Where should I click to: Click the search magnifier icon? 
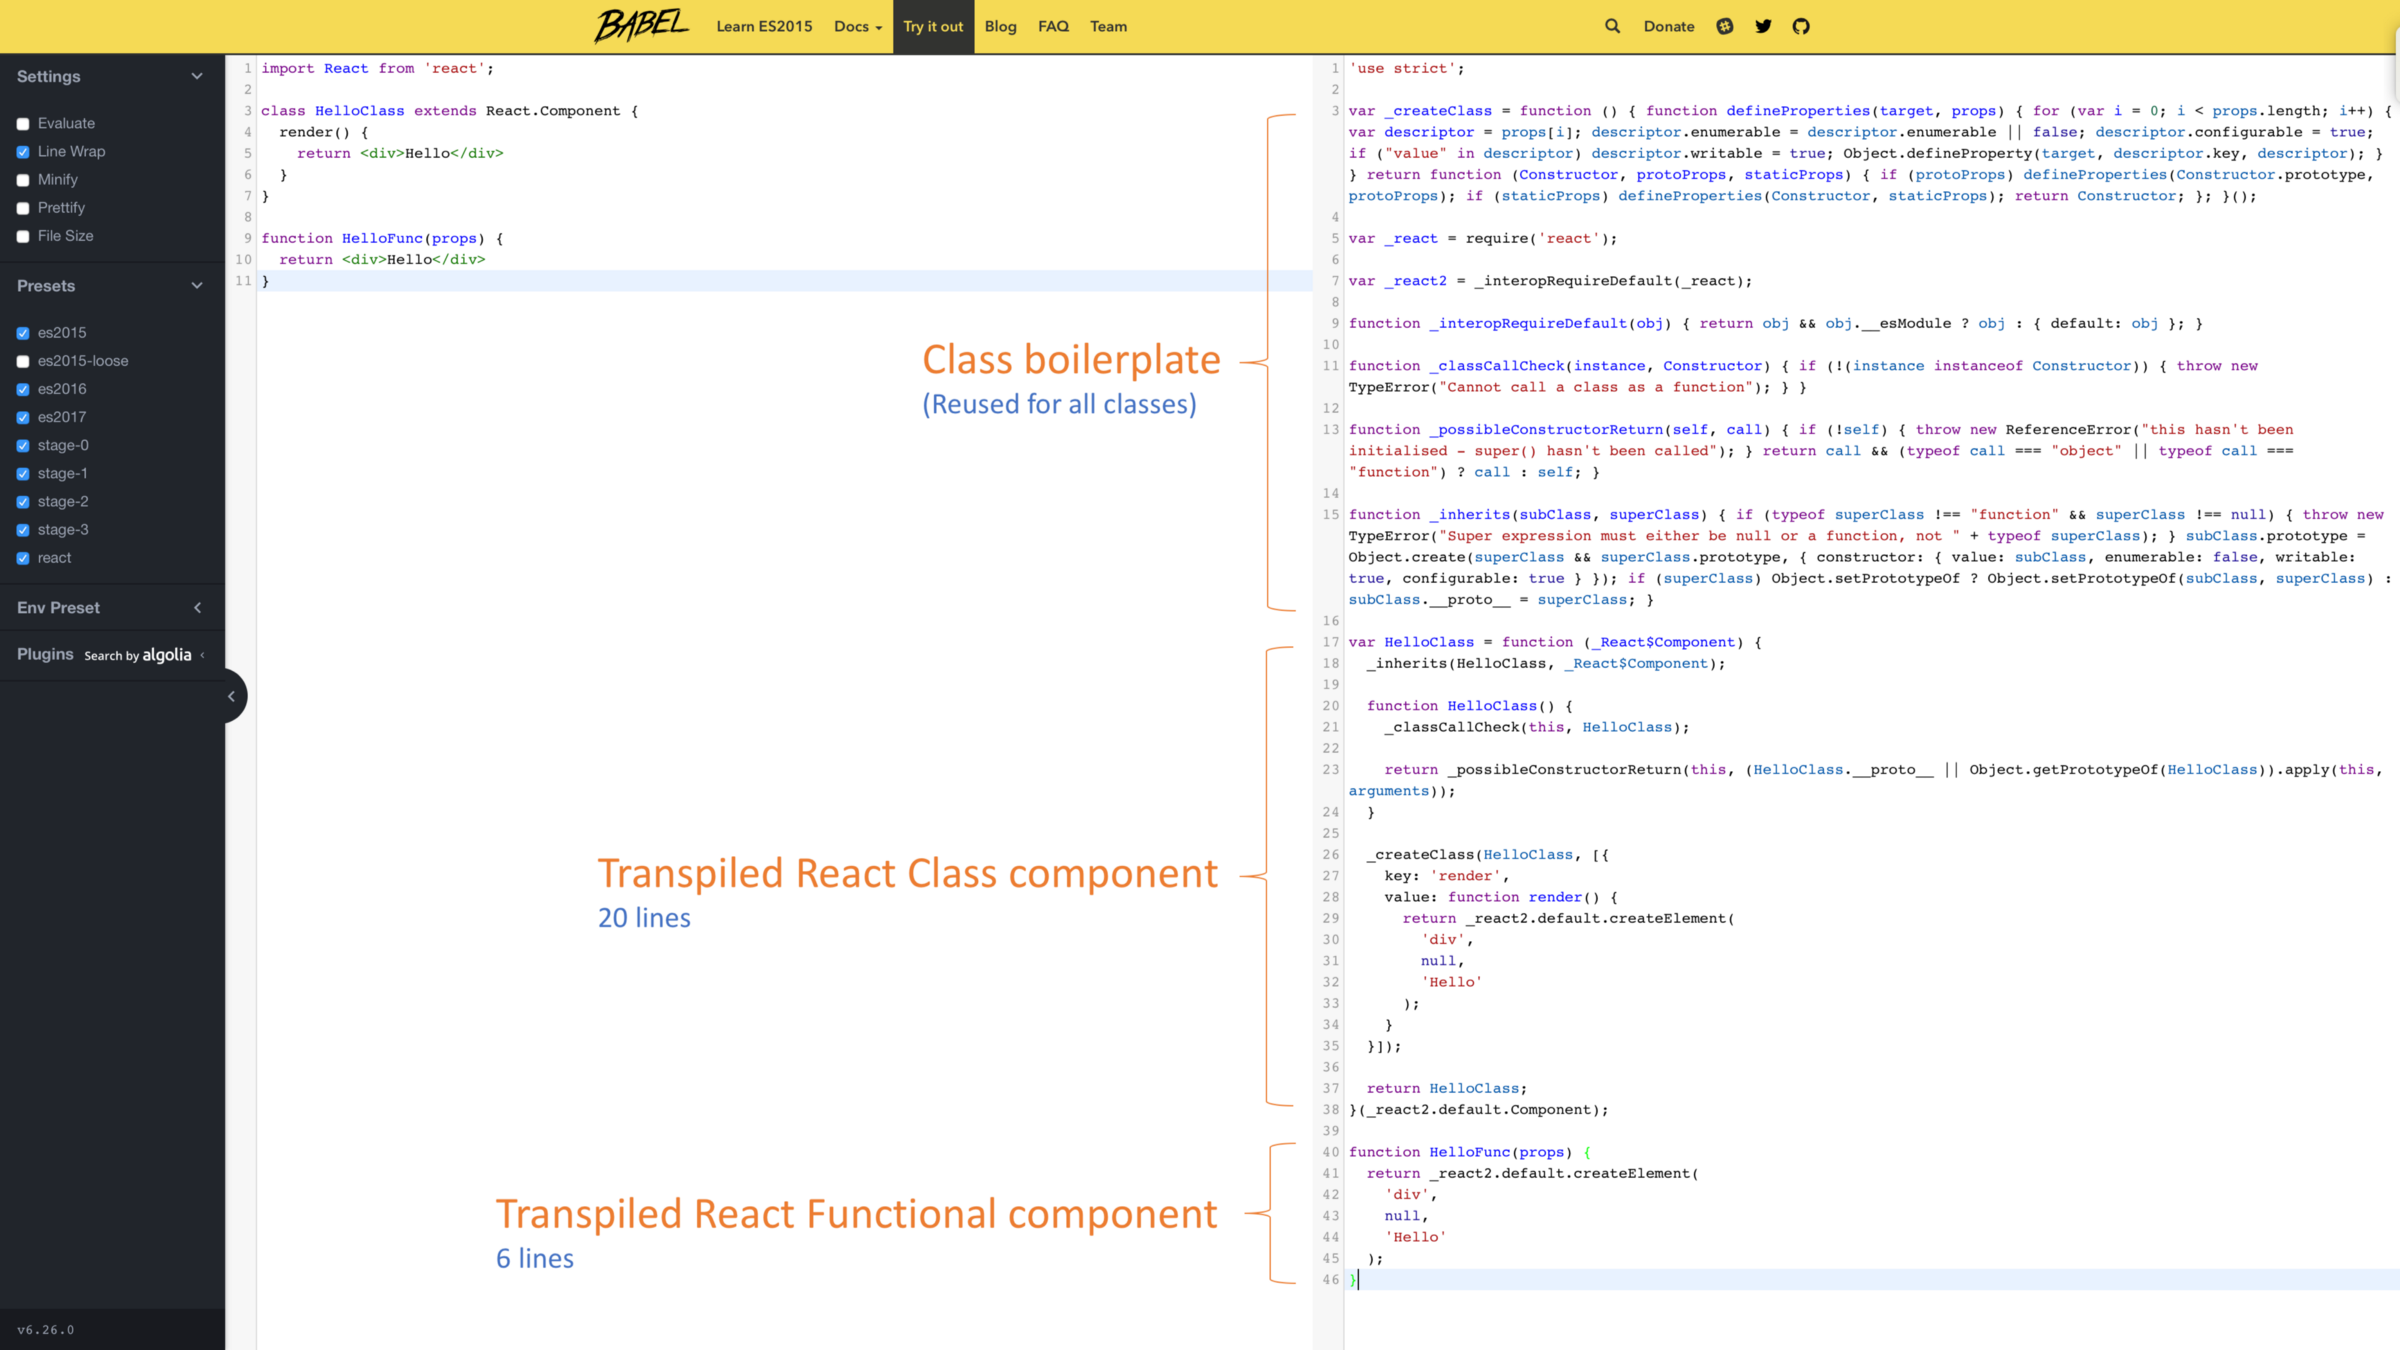tap(1612, 26)
